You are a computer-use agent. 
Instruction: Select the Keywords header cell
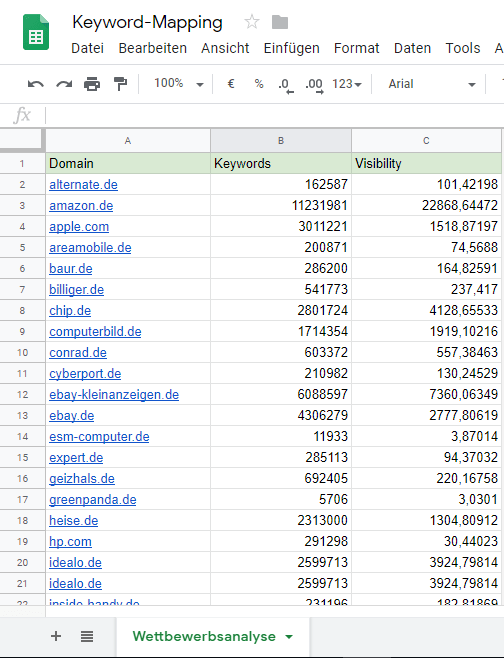tap(281, 163)
